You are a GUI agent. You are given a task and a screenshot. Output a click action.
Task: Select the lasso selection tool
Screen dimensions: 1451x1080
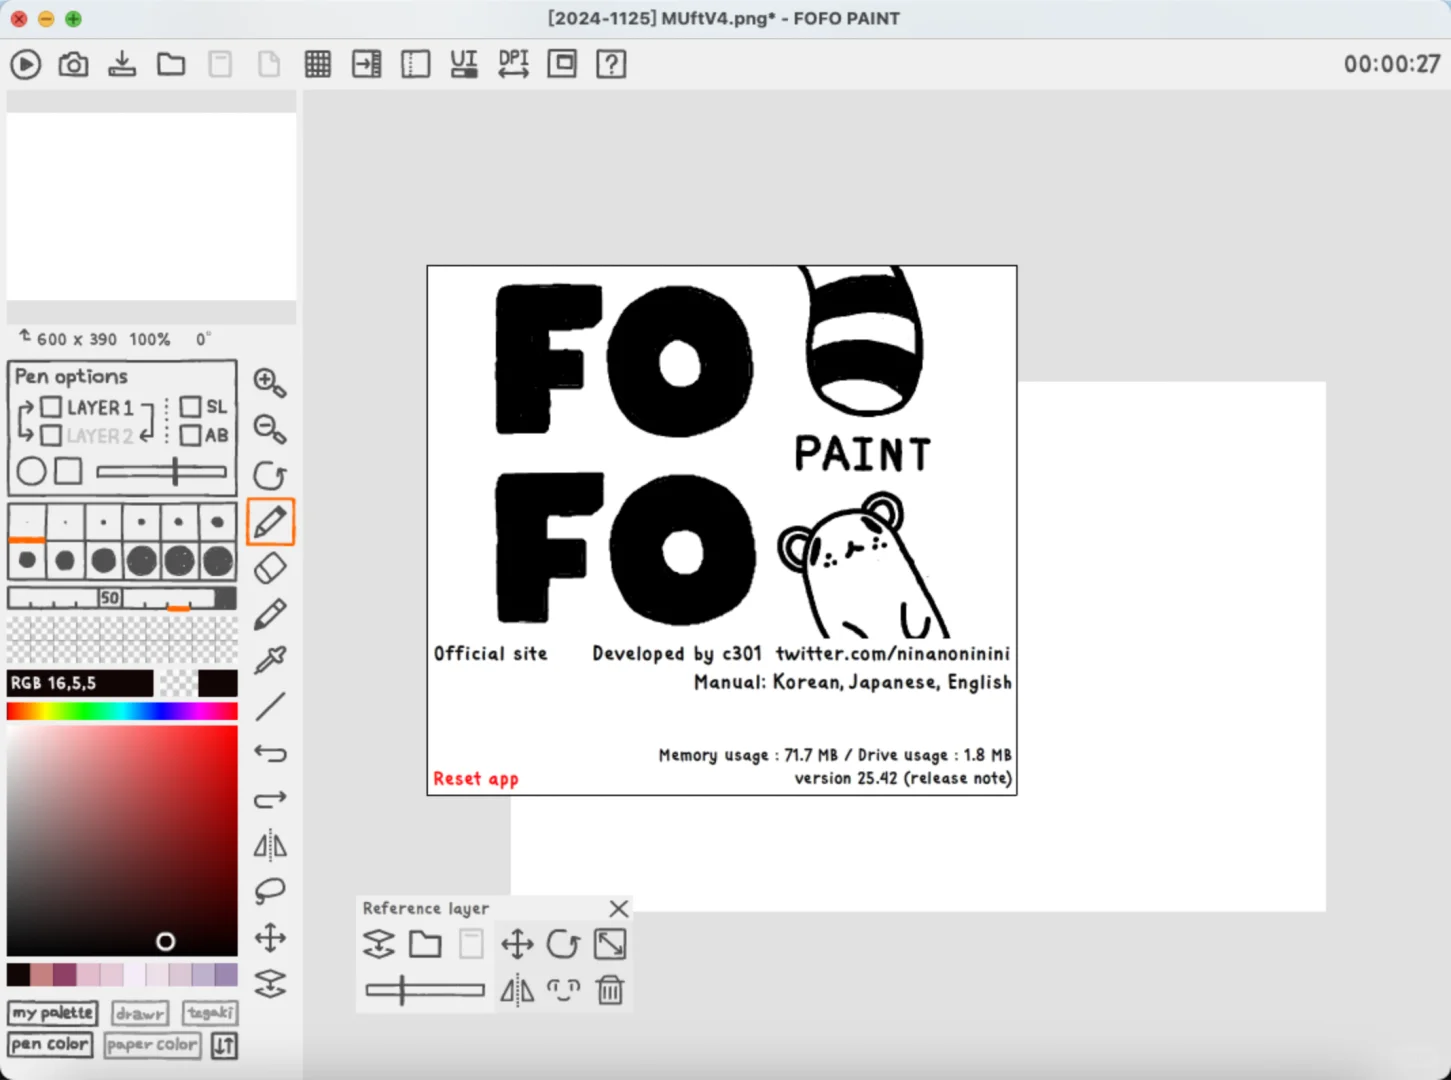(270, 891)
